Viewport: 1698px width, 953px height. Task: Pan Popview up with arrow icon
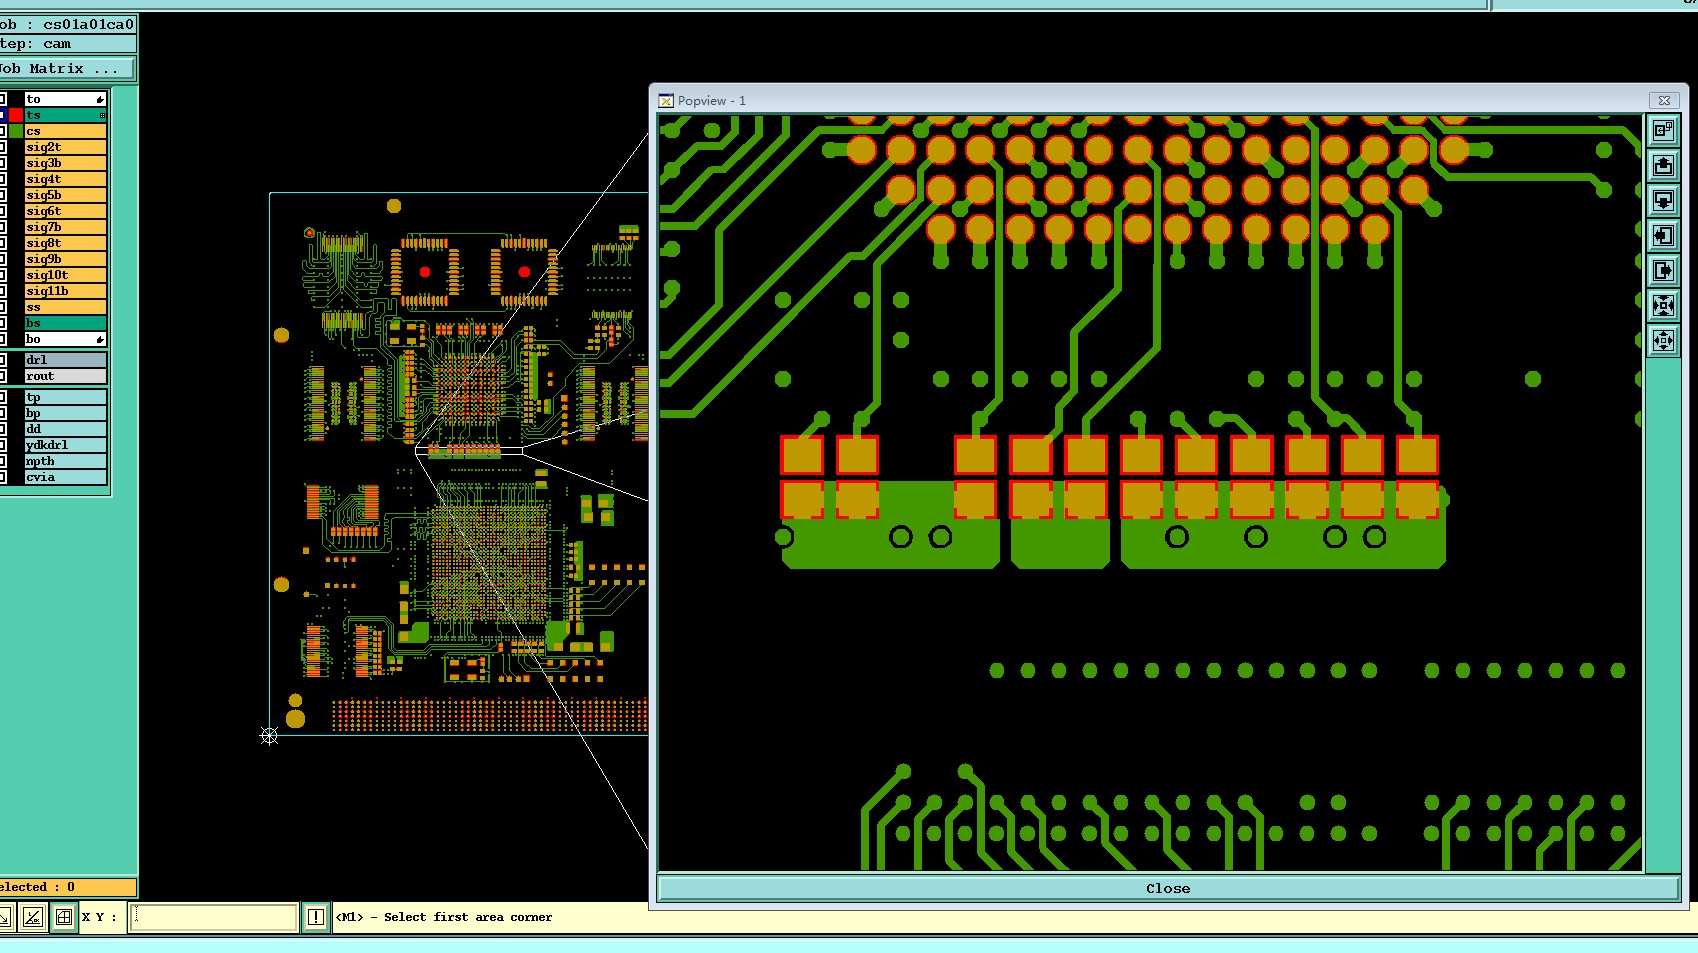coord(1663,165)
